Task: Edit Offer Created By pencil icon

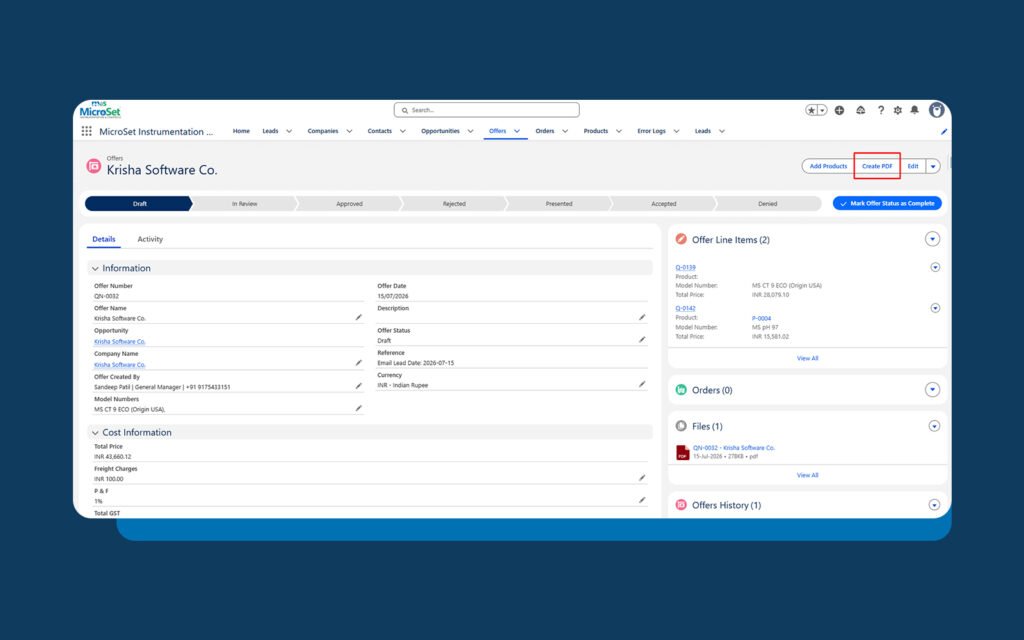Action: click(x=359, y=386)
